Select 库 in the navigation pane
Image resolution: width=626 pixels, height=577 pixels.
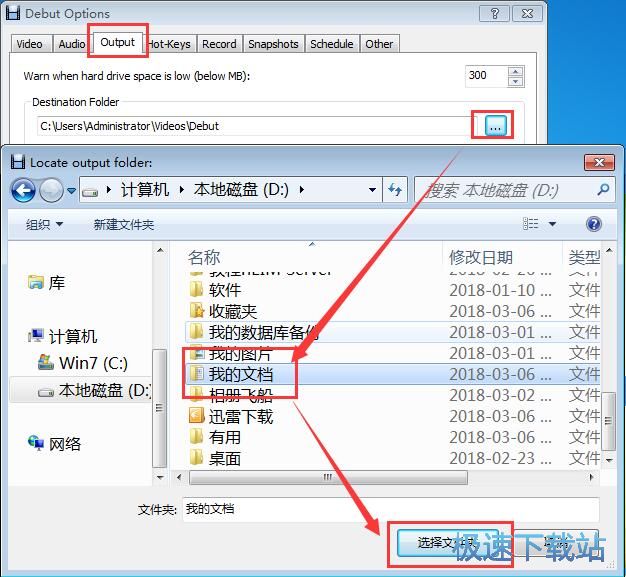(x=46, y=282)
